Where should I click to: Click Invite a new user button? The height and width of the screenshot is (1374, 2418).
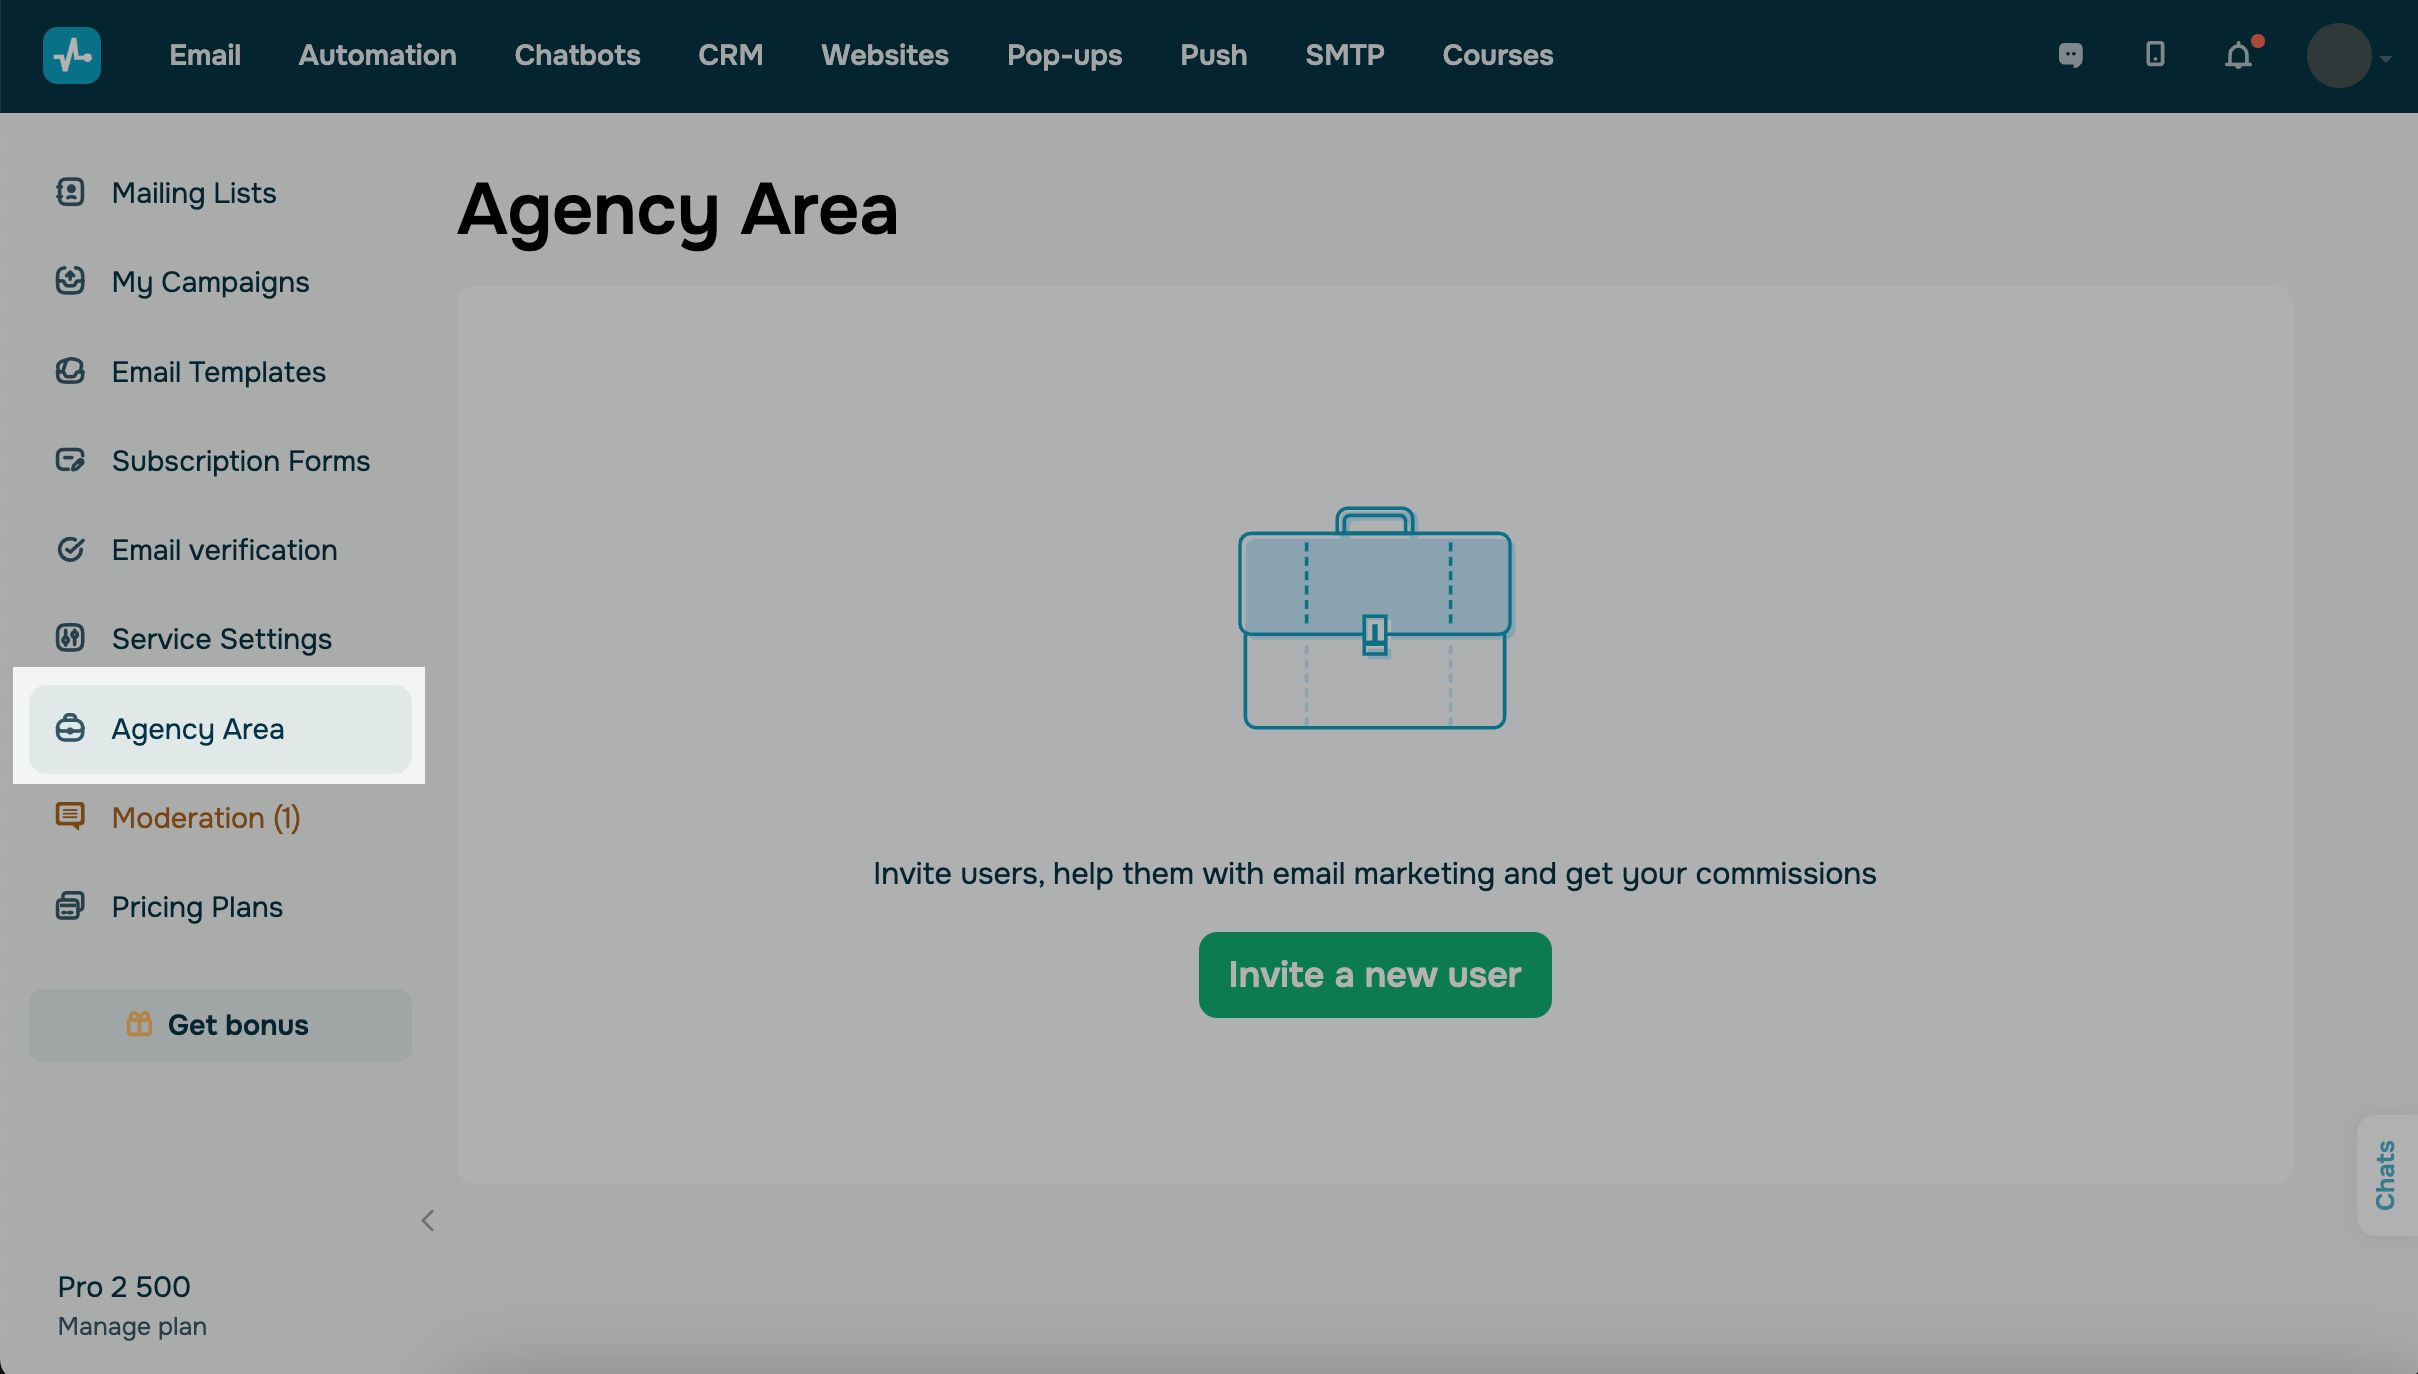coord(1374,975)
